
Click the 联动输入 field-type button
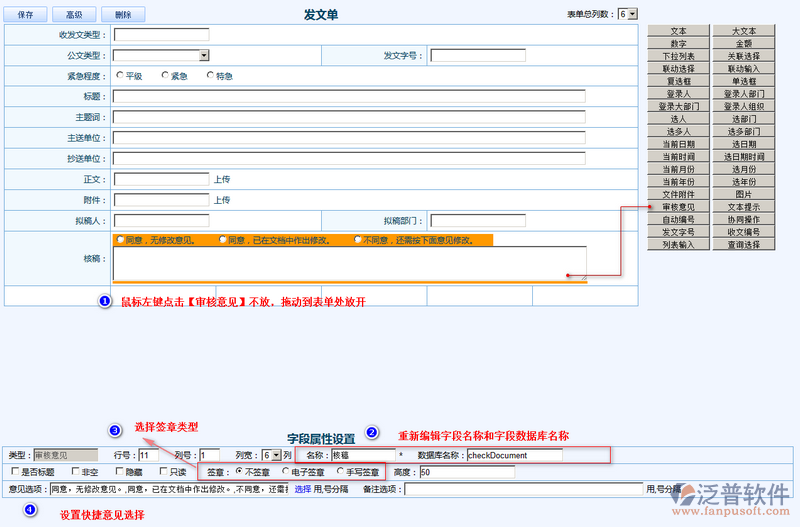[744, 68]
